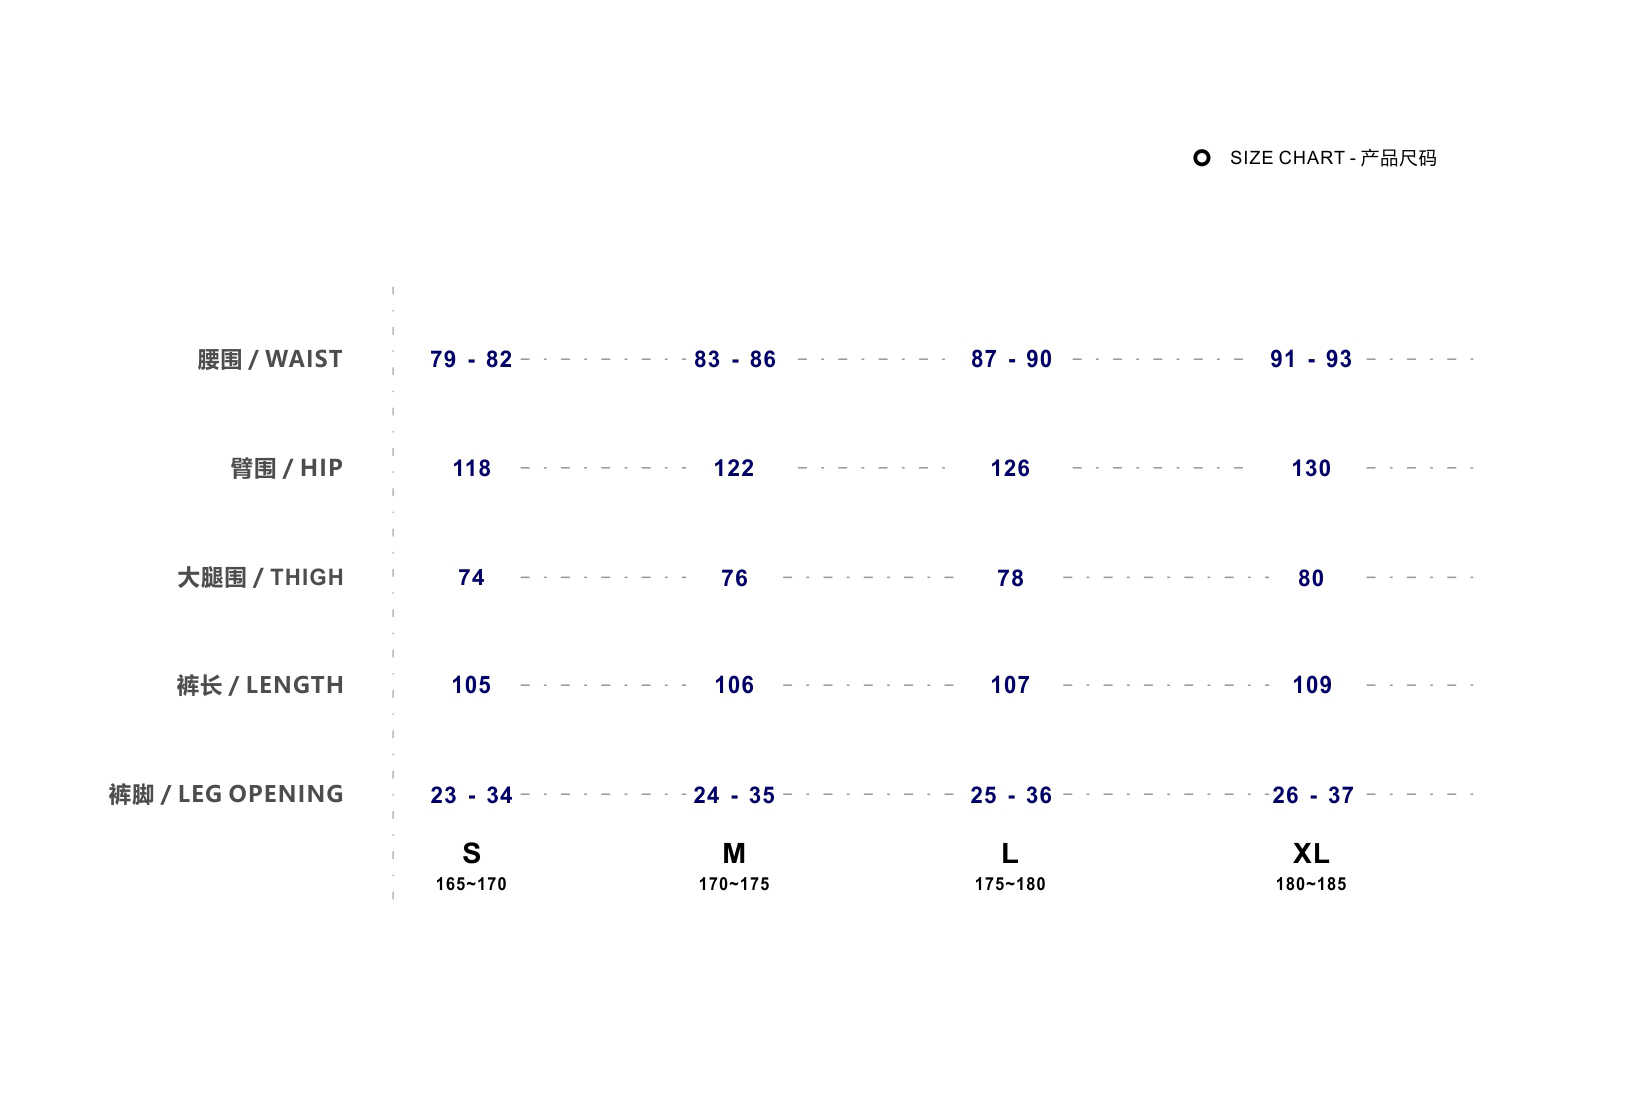Click the M size heading
This screenshot has width=1629, height=1116.
tap(734, 853)
